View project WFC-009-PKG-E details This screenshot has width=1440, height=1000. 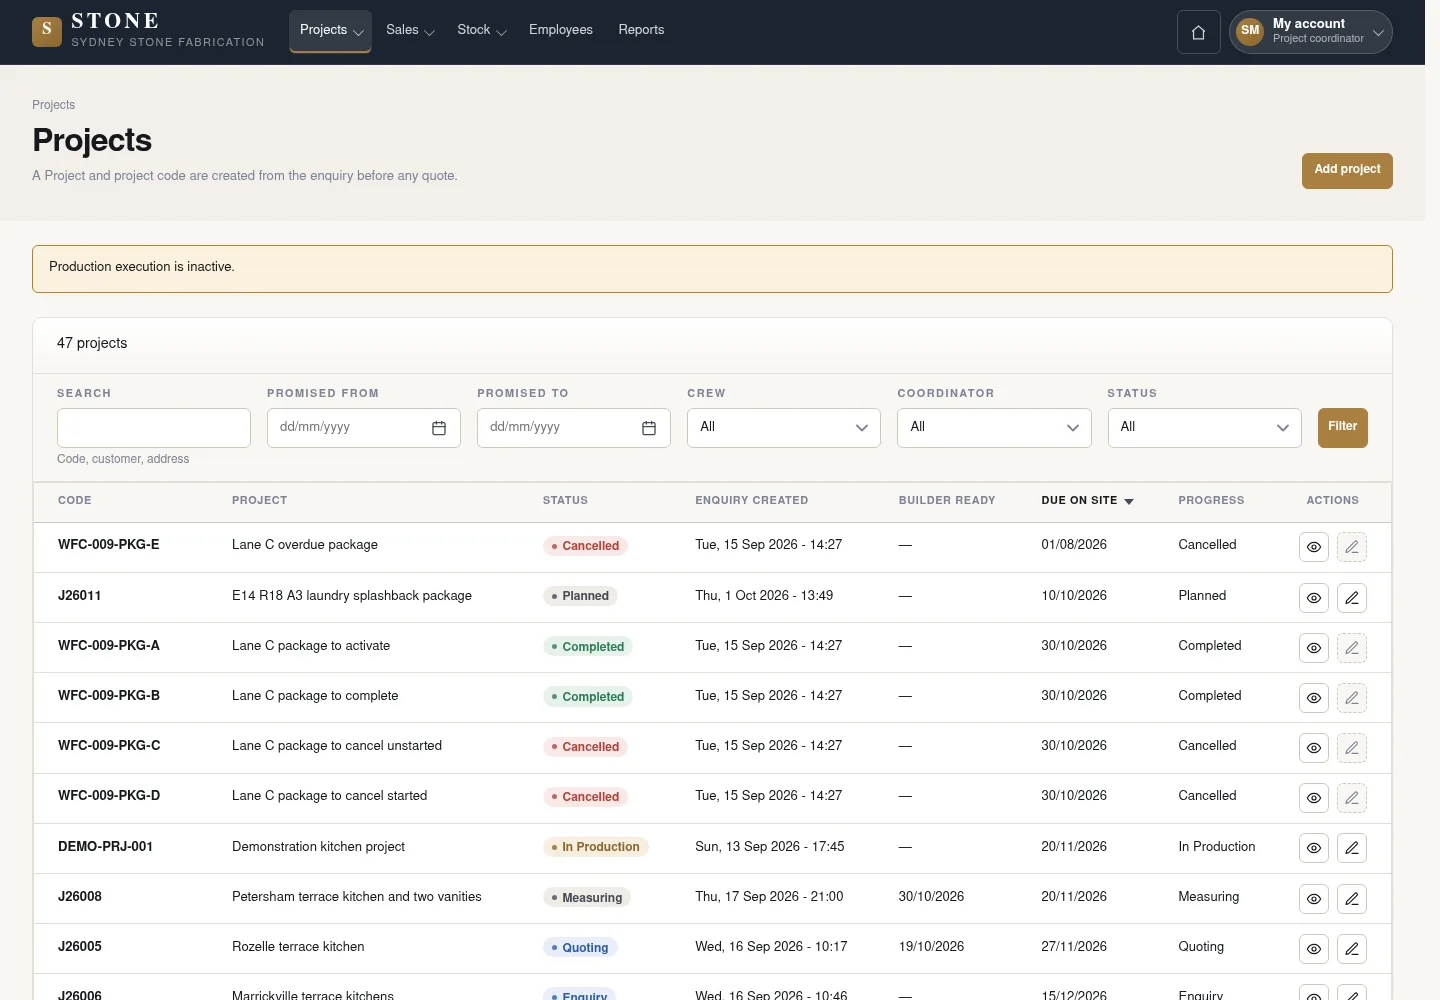(x=1314, y=547)
